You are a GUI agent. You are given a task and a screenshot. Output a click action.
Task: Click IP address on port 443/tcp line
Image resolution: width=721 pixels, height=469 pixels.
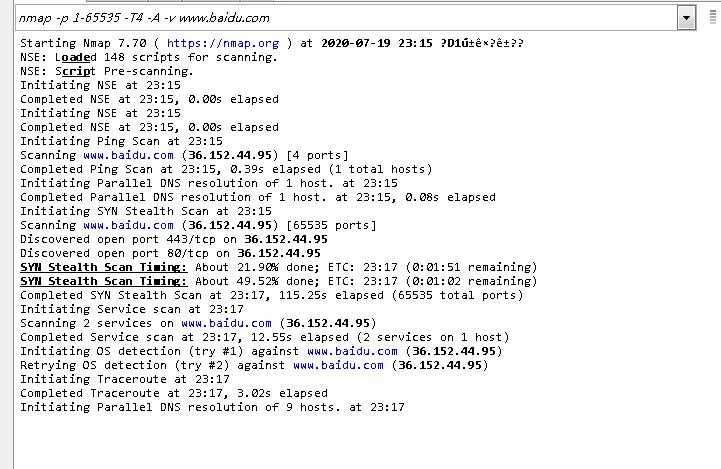click(x=286, y=239)
